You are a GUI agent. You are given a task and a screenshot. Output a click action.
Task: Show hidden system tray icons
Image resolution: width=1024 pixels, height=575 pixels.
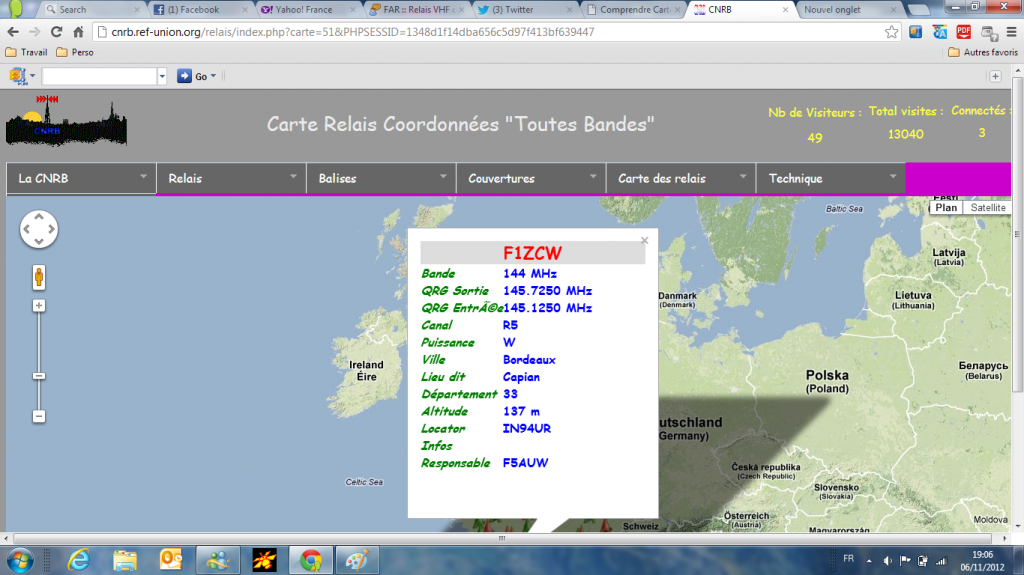coord(869,561)
